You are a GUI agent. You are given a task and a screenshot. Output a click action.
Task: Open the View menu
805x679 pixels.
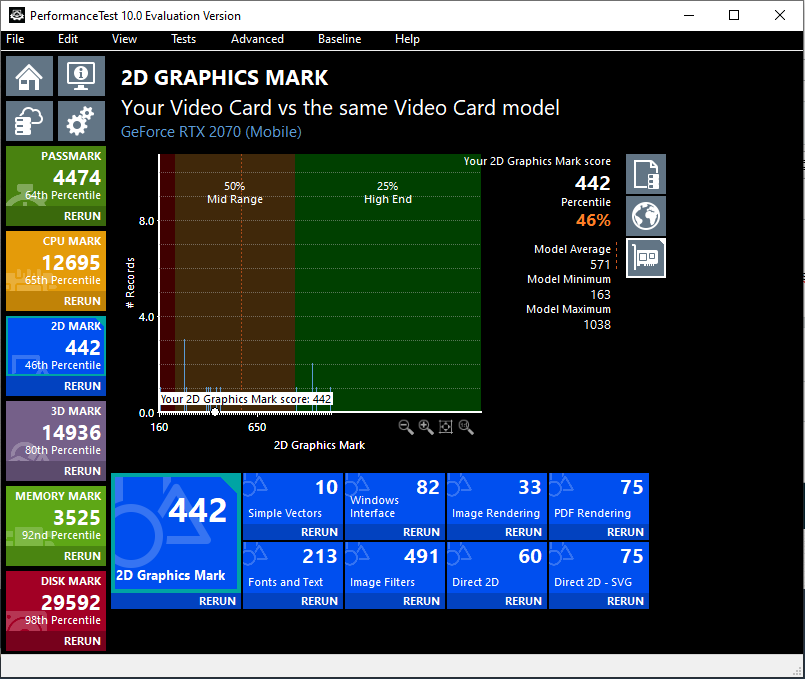[x=124, y=39]
